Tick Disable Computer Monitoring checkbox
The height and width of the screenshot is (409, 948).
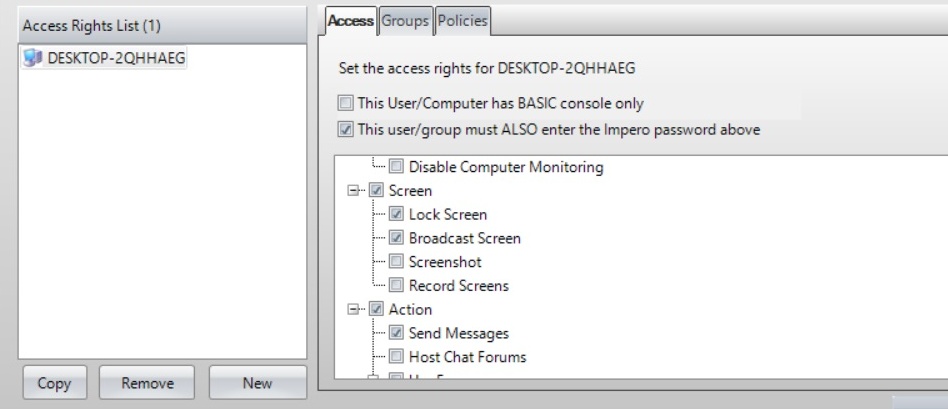[x=397, y=167]
